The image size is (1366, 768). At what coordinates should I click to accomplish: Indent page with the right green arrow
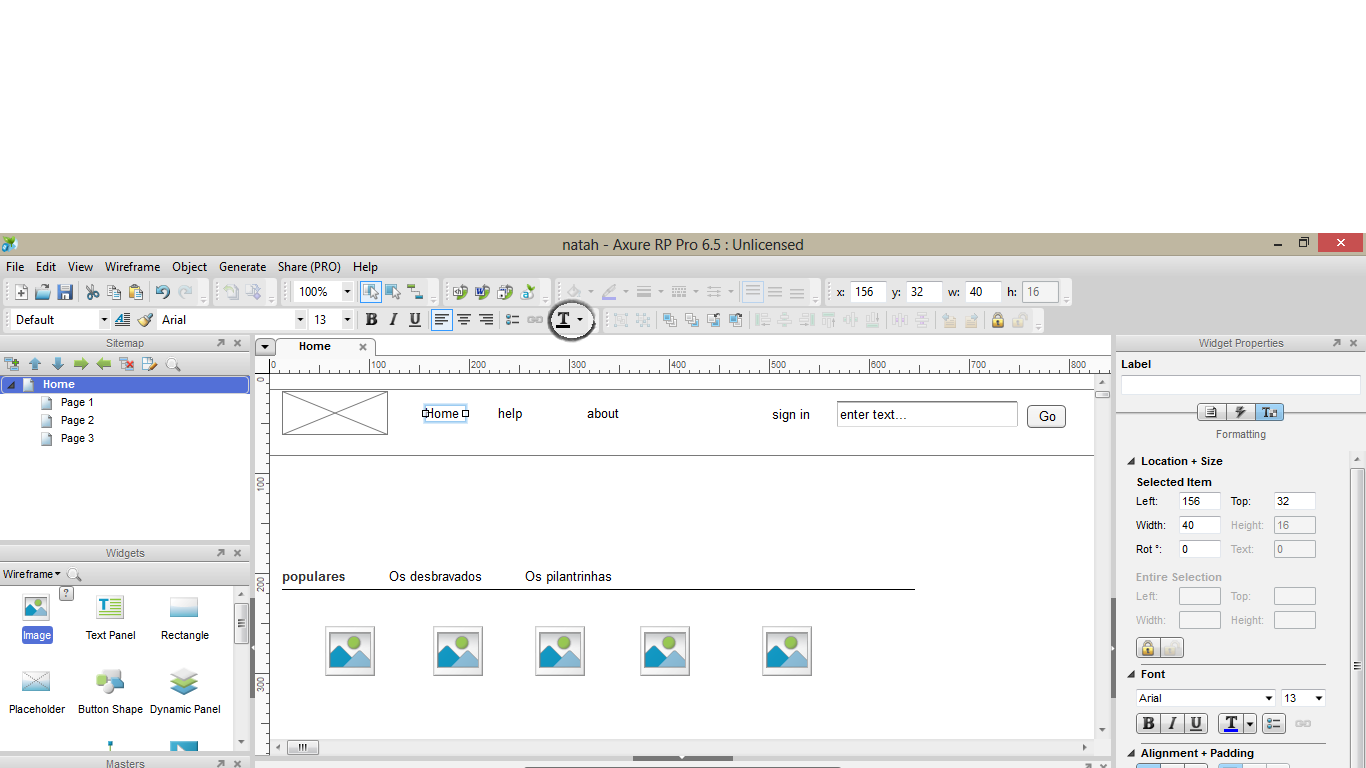(81, 364)
